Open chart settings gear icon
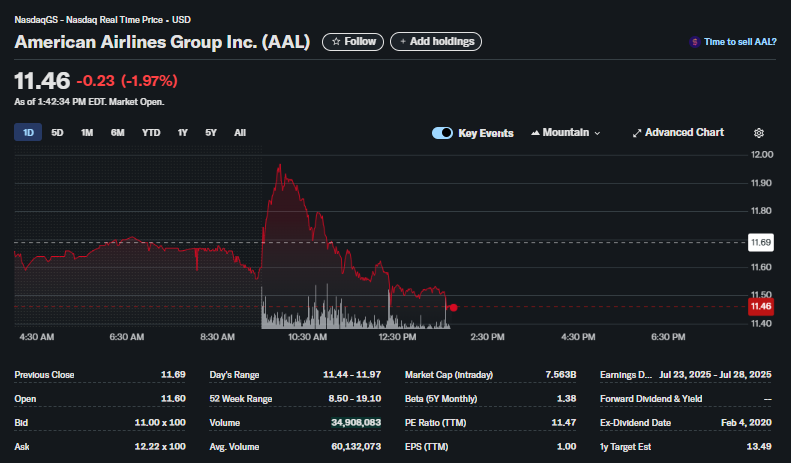This screenshot has width=791, height=463. [758, 133]
